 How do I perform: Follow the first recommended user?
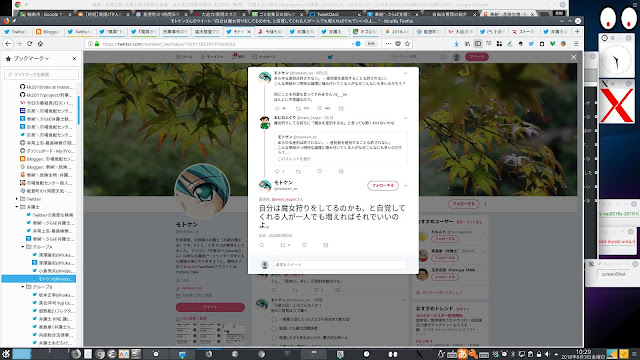click(445, 239)
